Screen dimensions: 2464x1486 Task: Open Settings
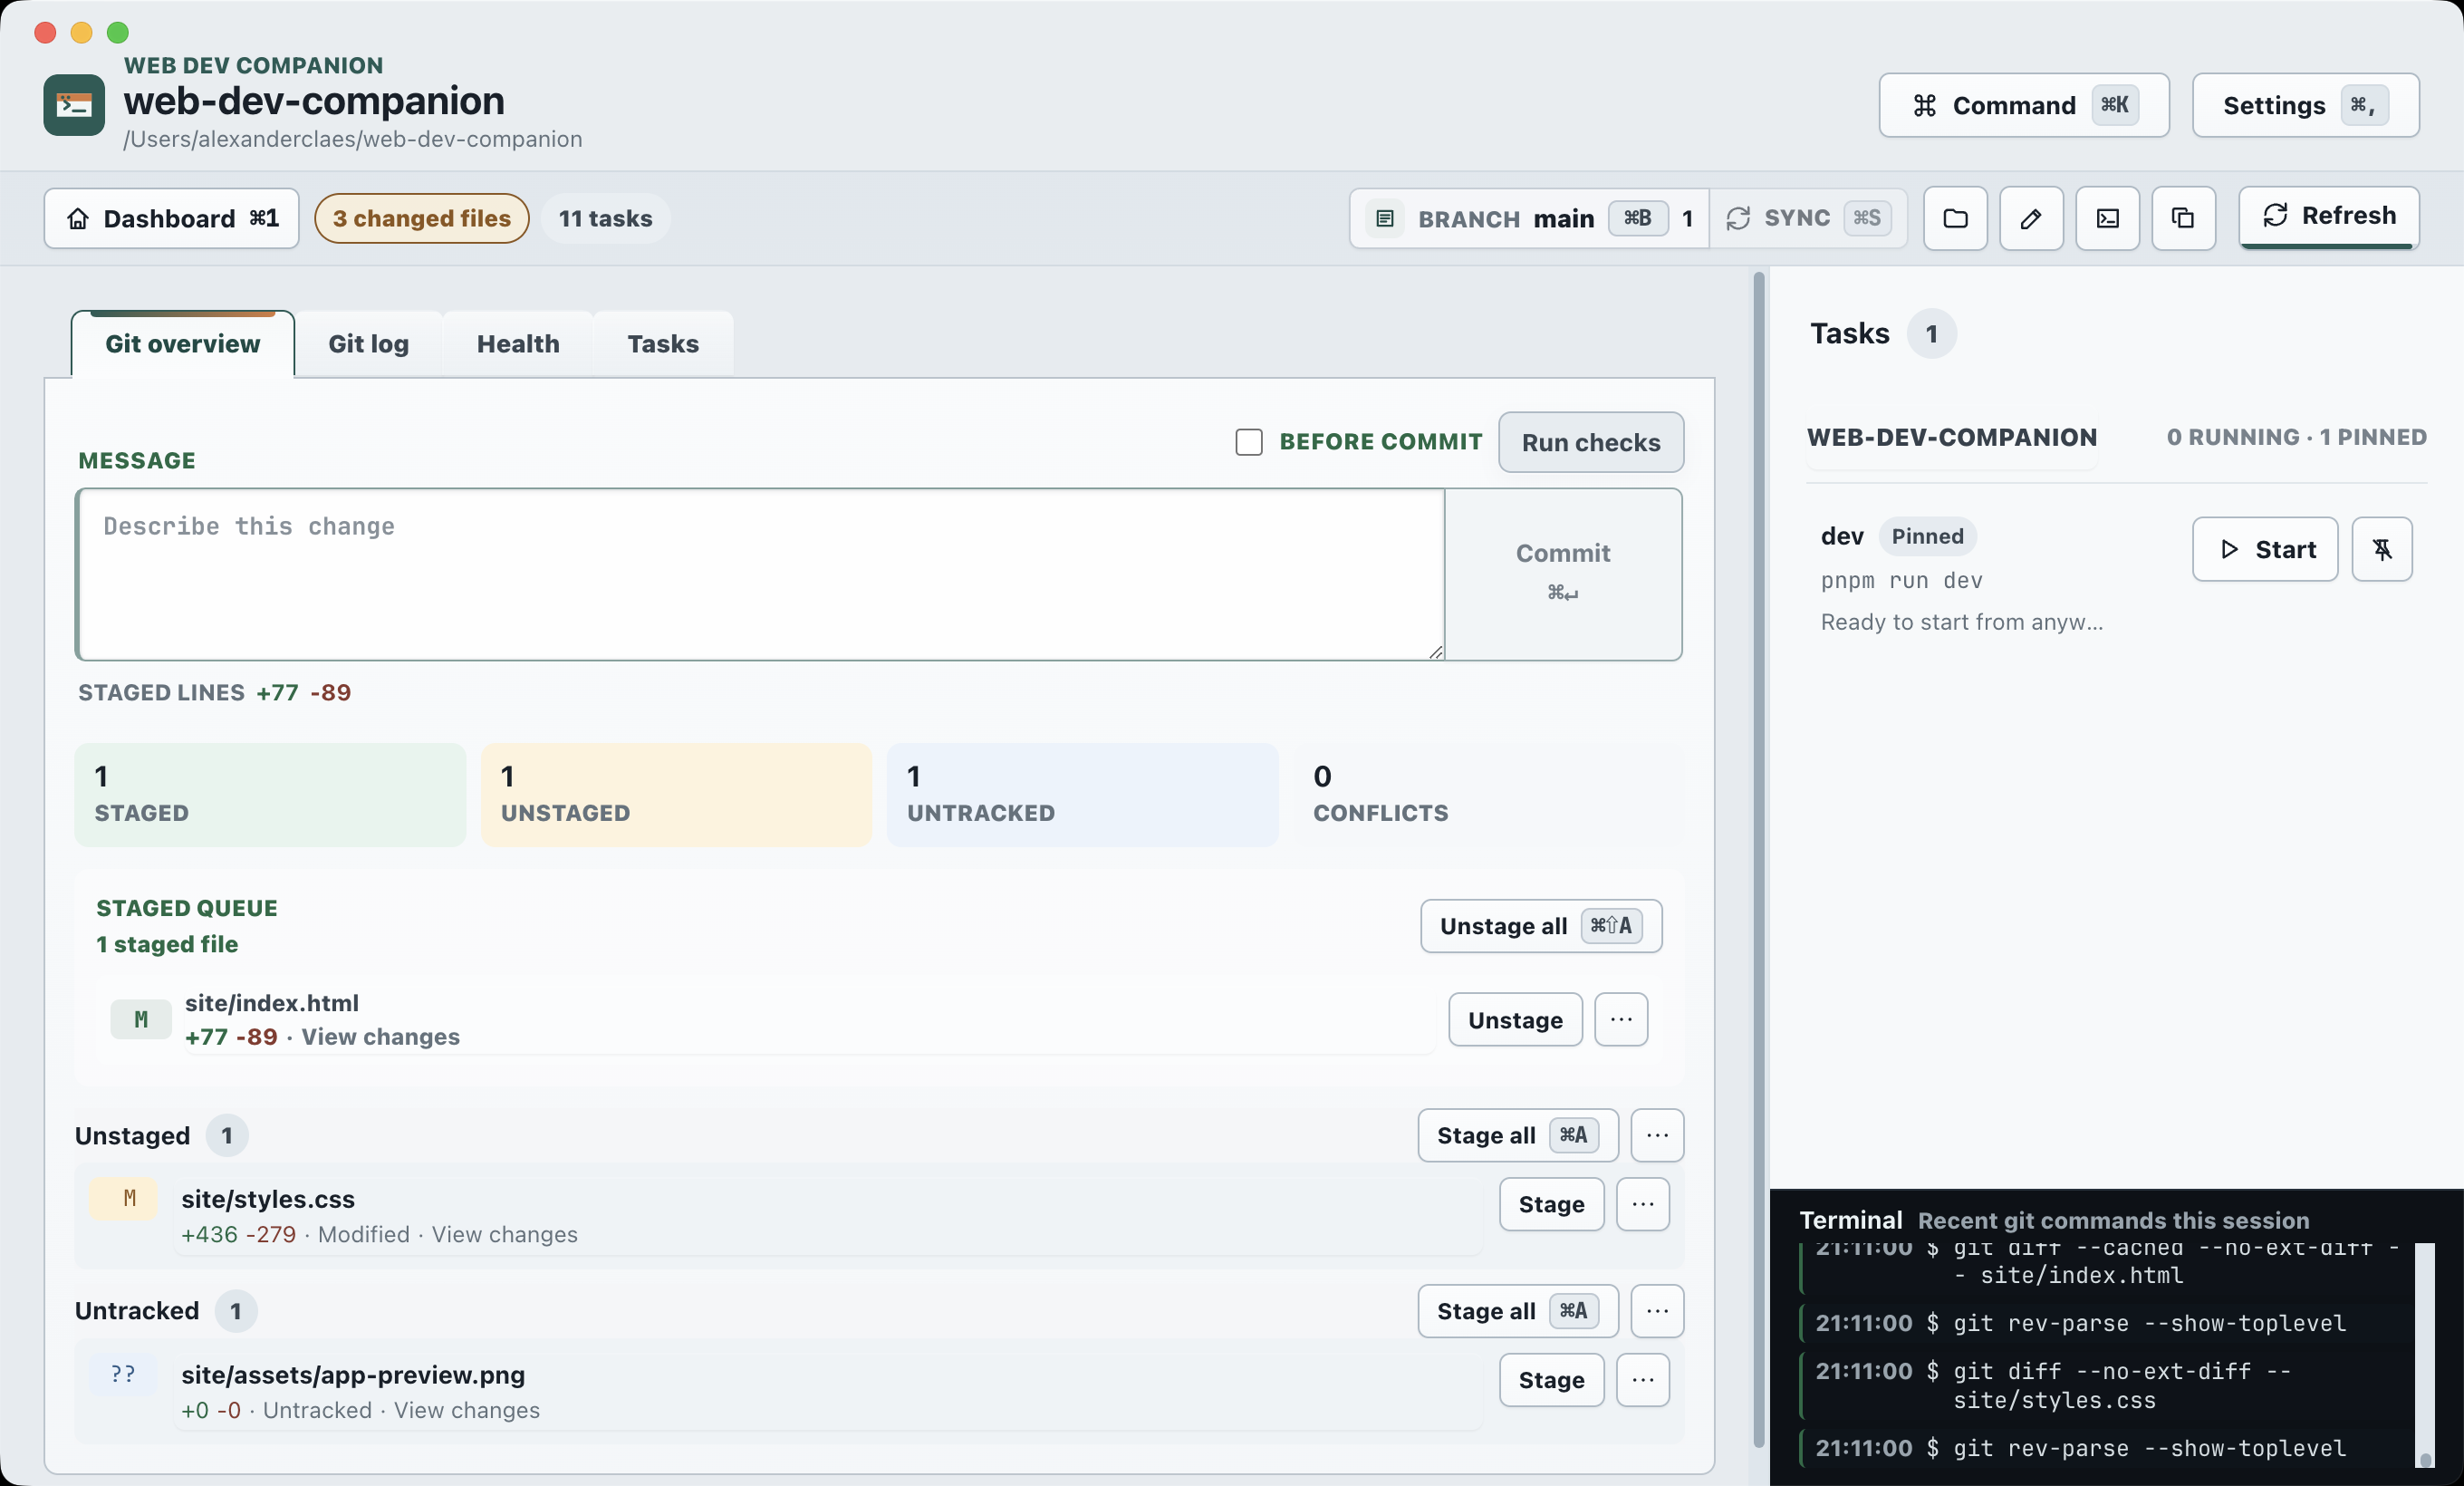point(2305,105)
